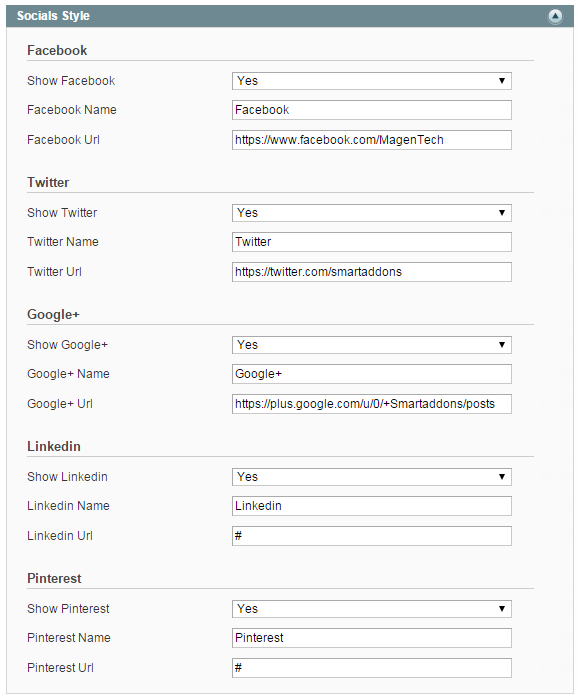The height and width of the screenshot is (698, 579).
Task: Click the Twitter section heading
Action: click(48, 183)
